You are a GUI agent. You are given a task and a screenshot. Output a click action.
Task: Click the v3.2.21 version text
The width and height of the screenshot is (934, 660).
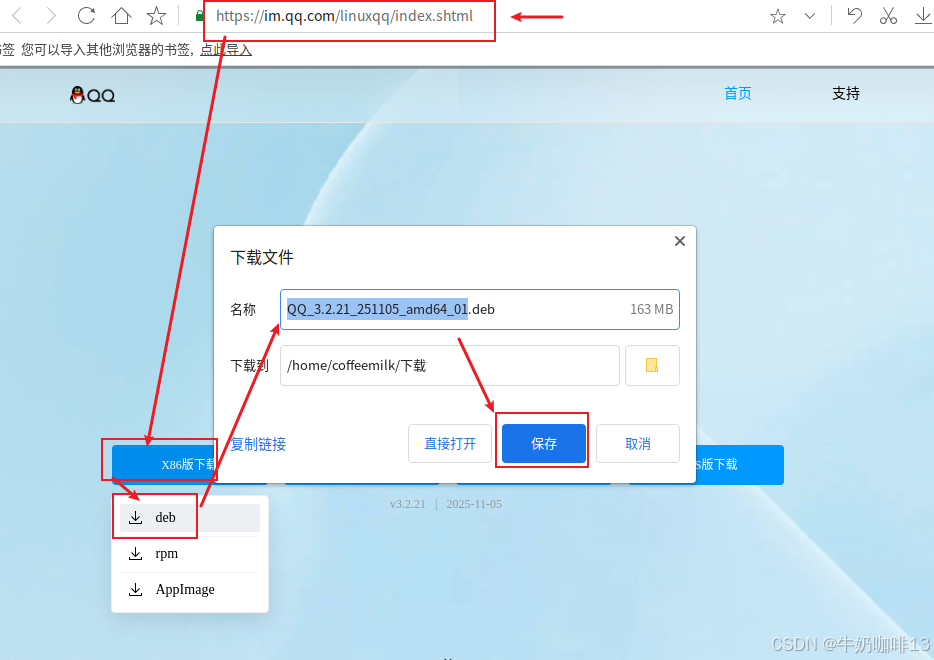408,504
